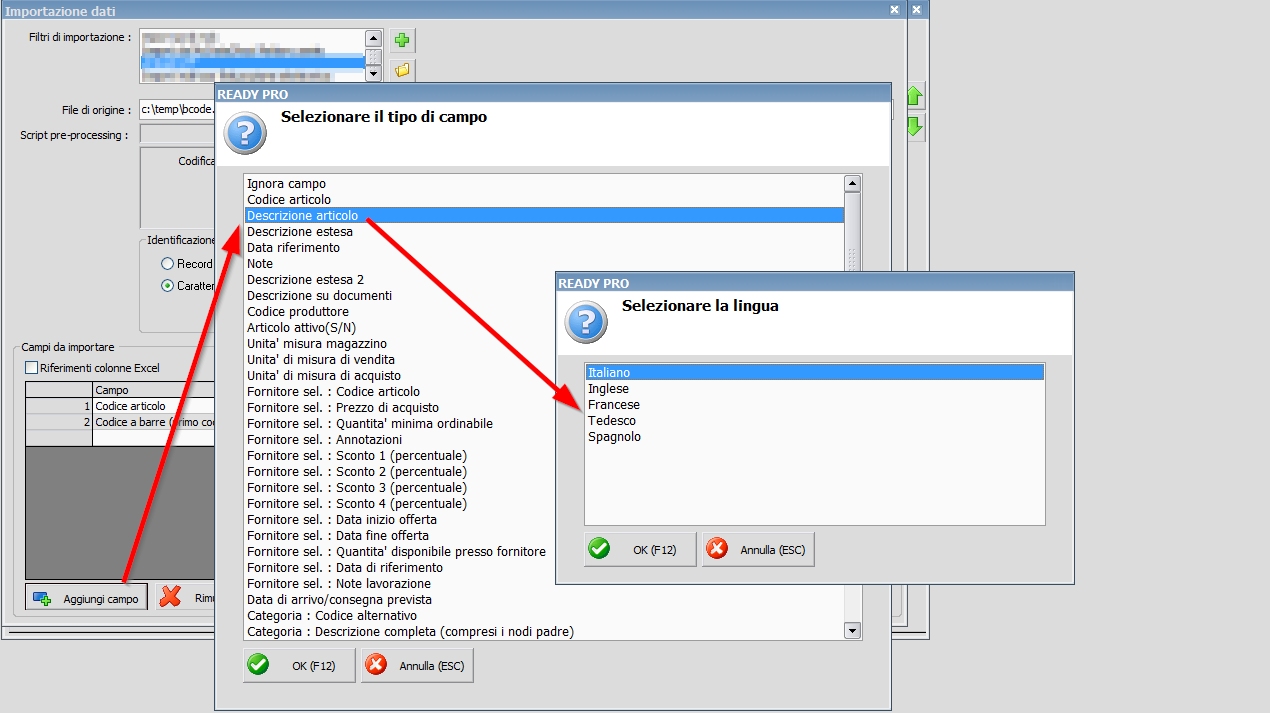Select Quantita' disponibile presso fornitore entry
Viewport: 1270px width, 713px height.
(x=400, y=551)
